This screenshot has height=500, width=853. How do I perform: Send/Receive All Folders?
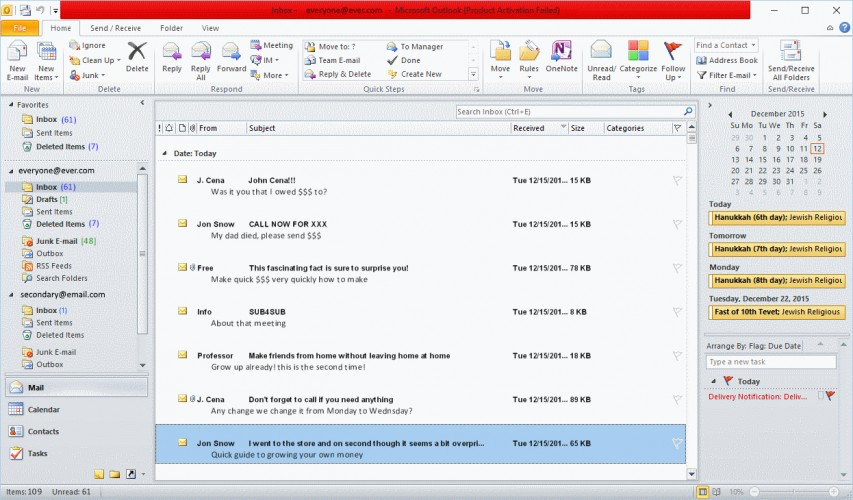tap(791, 61)
